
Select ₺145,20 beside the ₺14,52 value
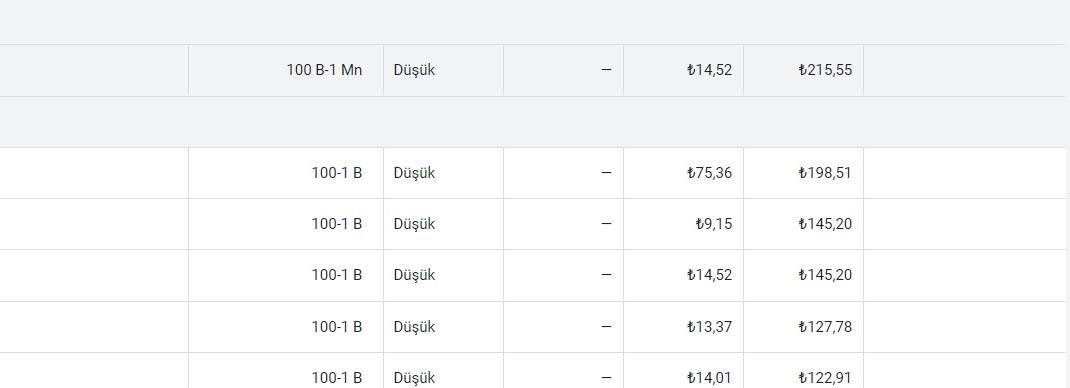pos(825,275)
